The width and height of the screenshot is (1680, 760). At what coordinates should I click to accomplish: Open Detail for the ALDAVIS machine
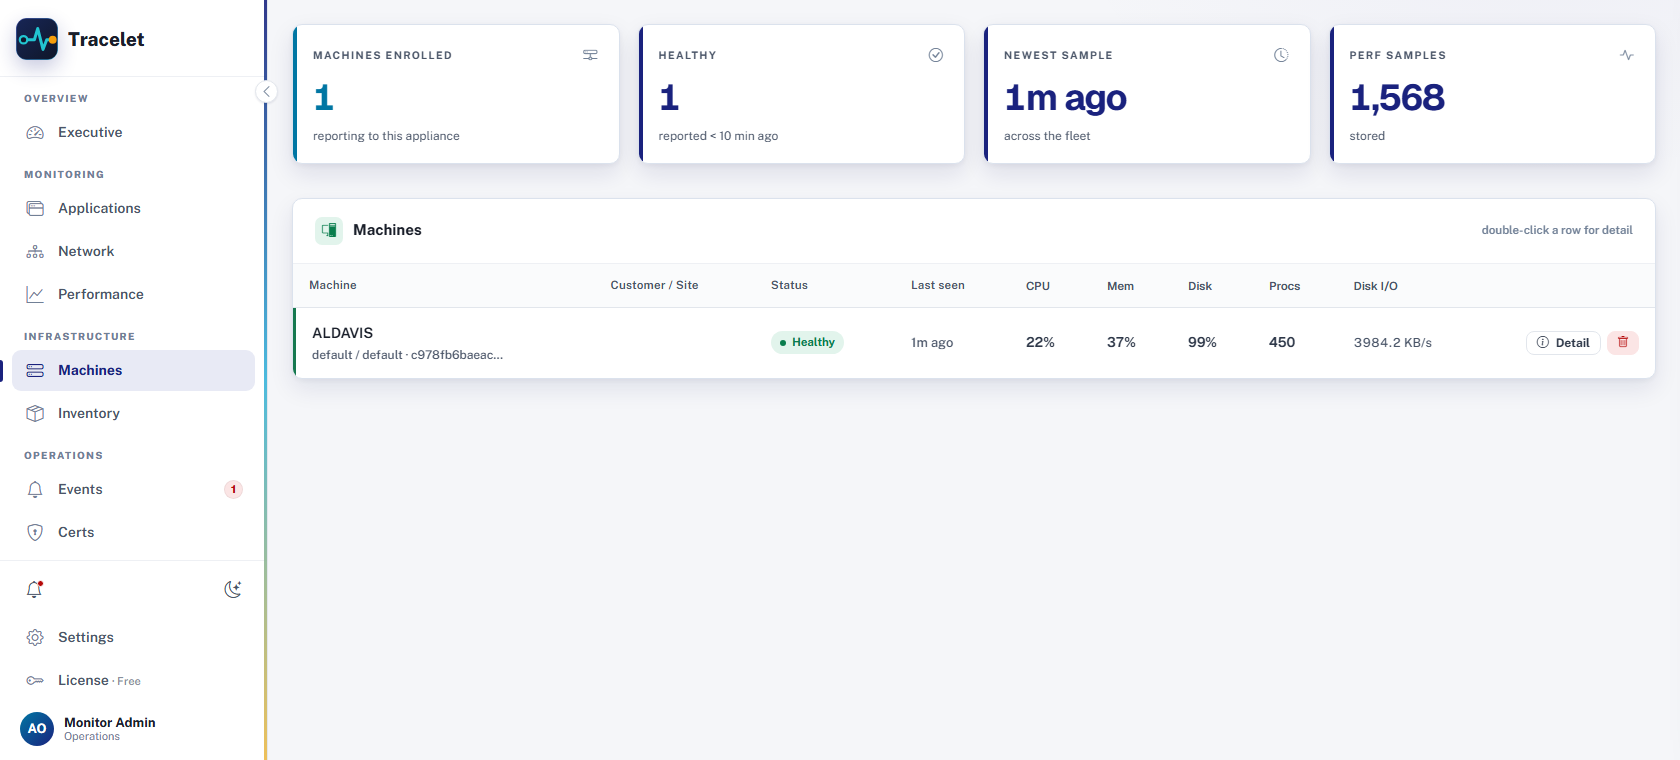pos(1563,342)
